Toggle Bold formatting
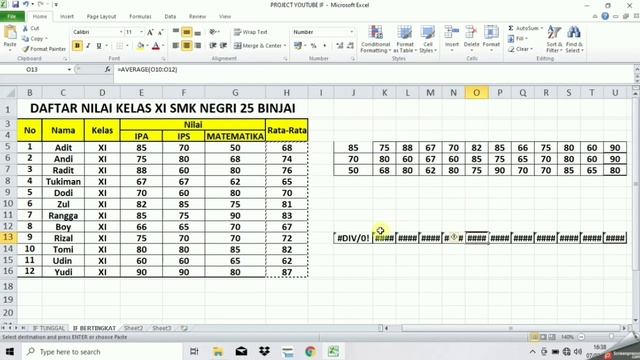 click(77, 46)
